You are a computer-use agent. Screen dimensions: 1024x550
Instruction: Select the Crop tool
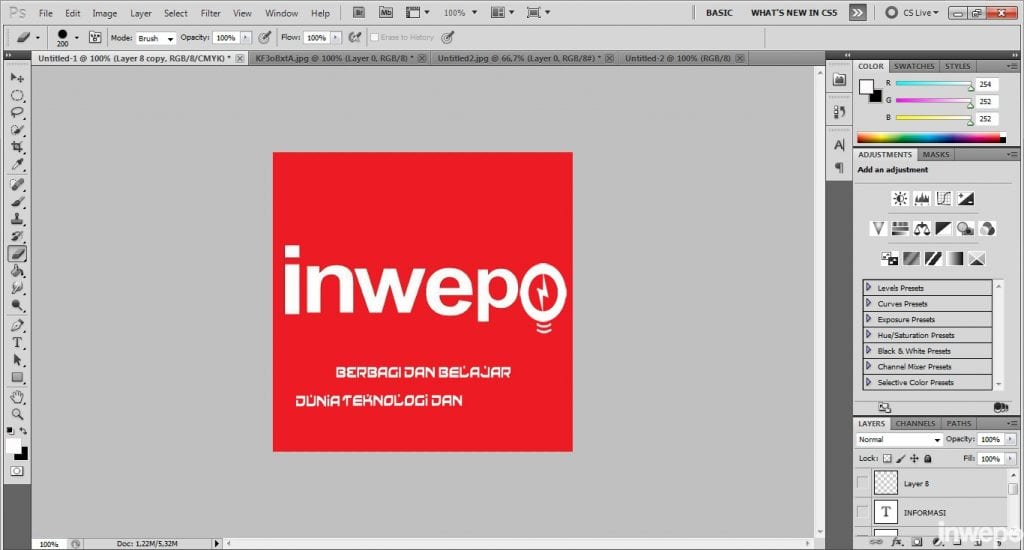[x=17, y=147]
